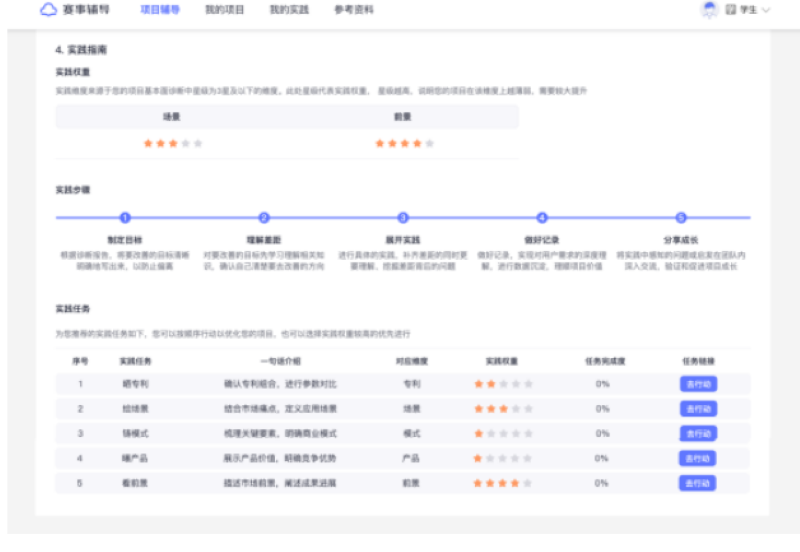The image size is (800, 552).
Task: Click the star rating in 前景 task row
Action: point(503,483)
